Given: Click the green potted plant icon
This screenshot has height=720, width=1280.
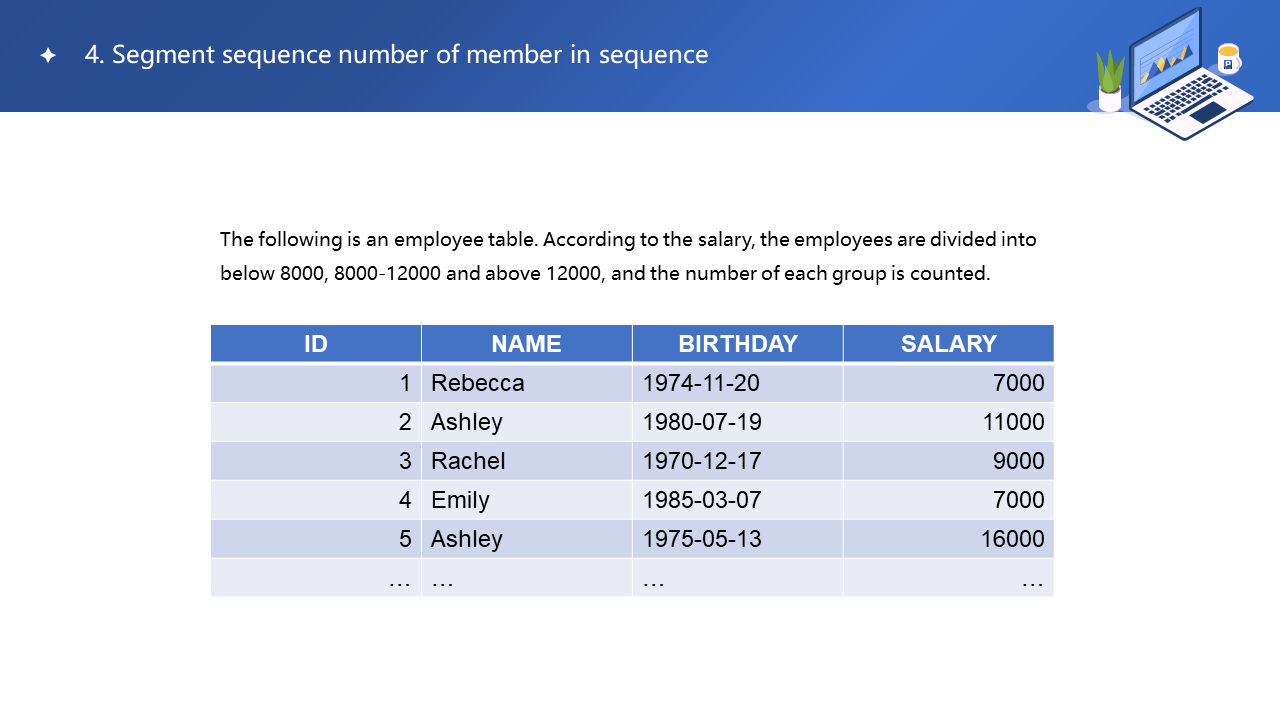Looking at the screenshot, I should [x=1110, y=82].
